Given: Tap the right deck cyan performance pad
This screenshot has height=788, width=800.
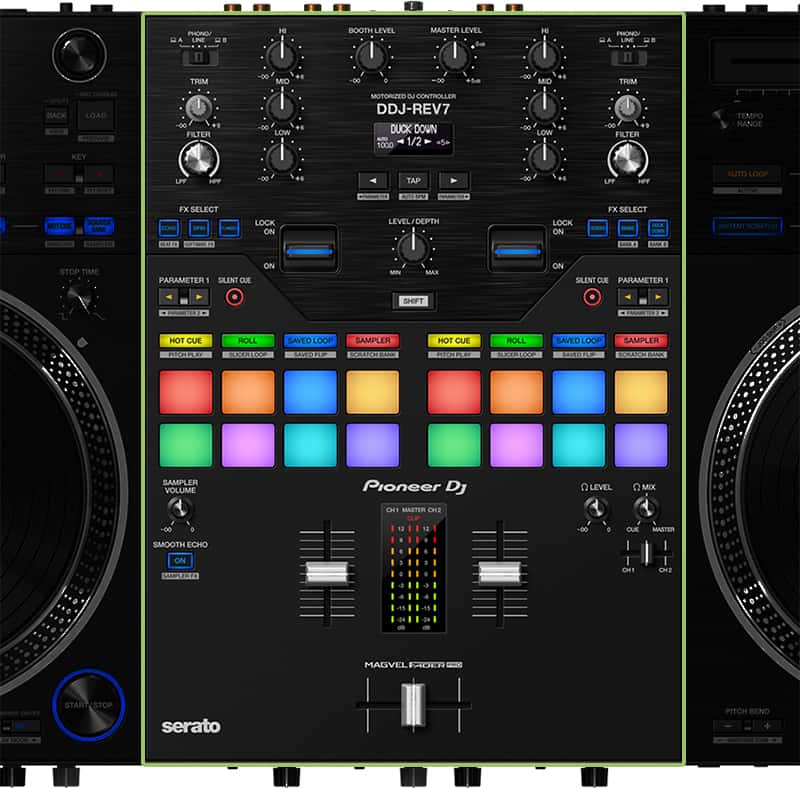Looking at the screenshot, I should (x=579, y=445).
